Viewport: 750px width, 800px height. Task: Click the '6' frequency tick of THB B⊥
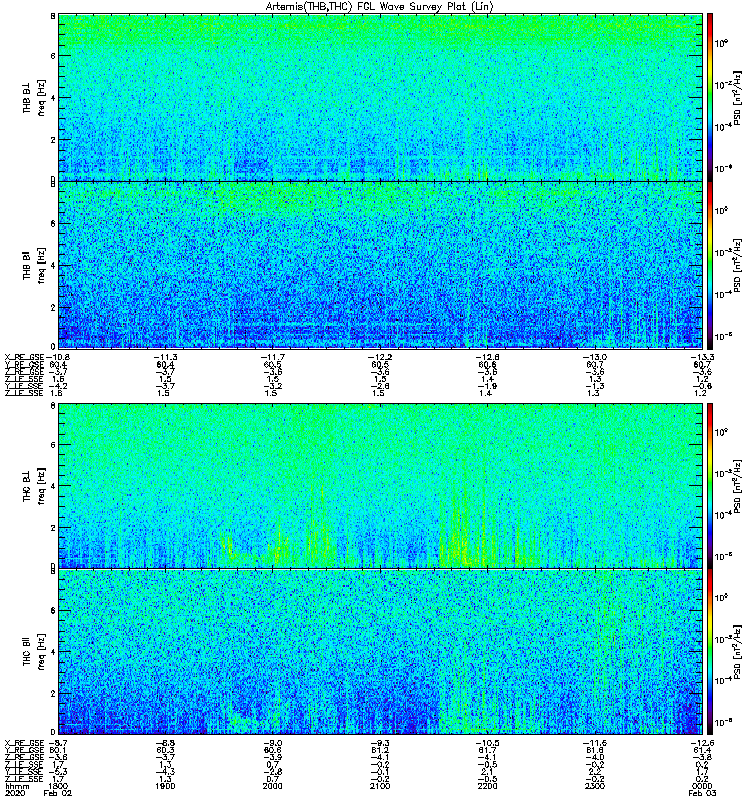tap(53, 56)
